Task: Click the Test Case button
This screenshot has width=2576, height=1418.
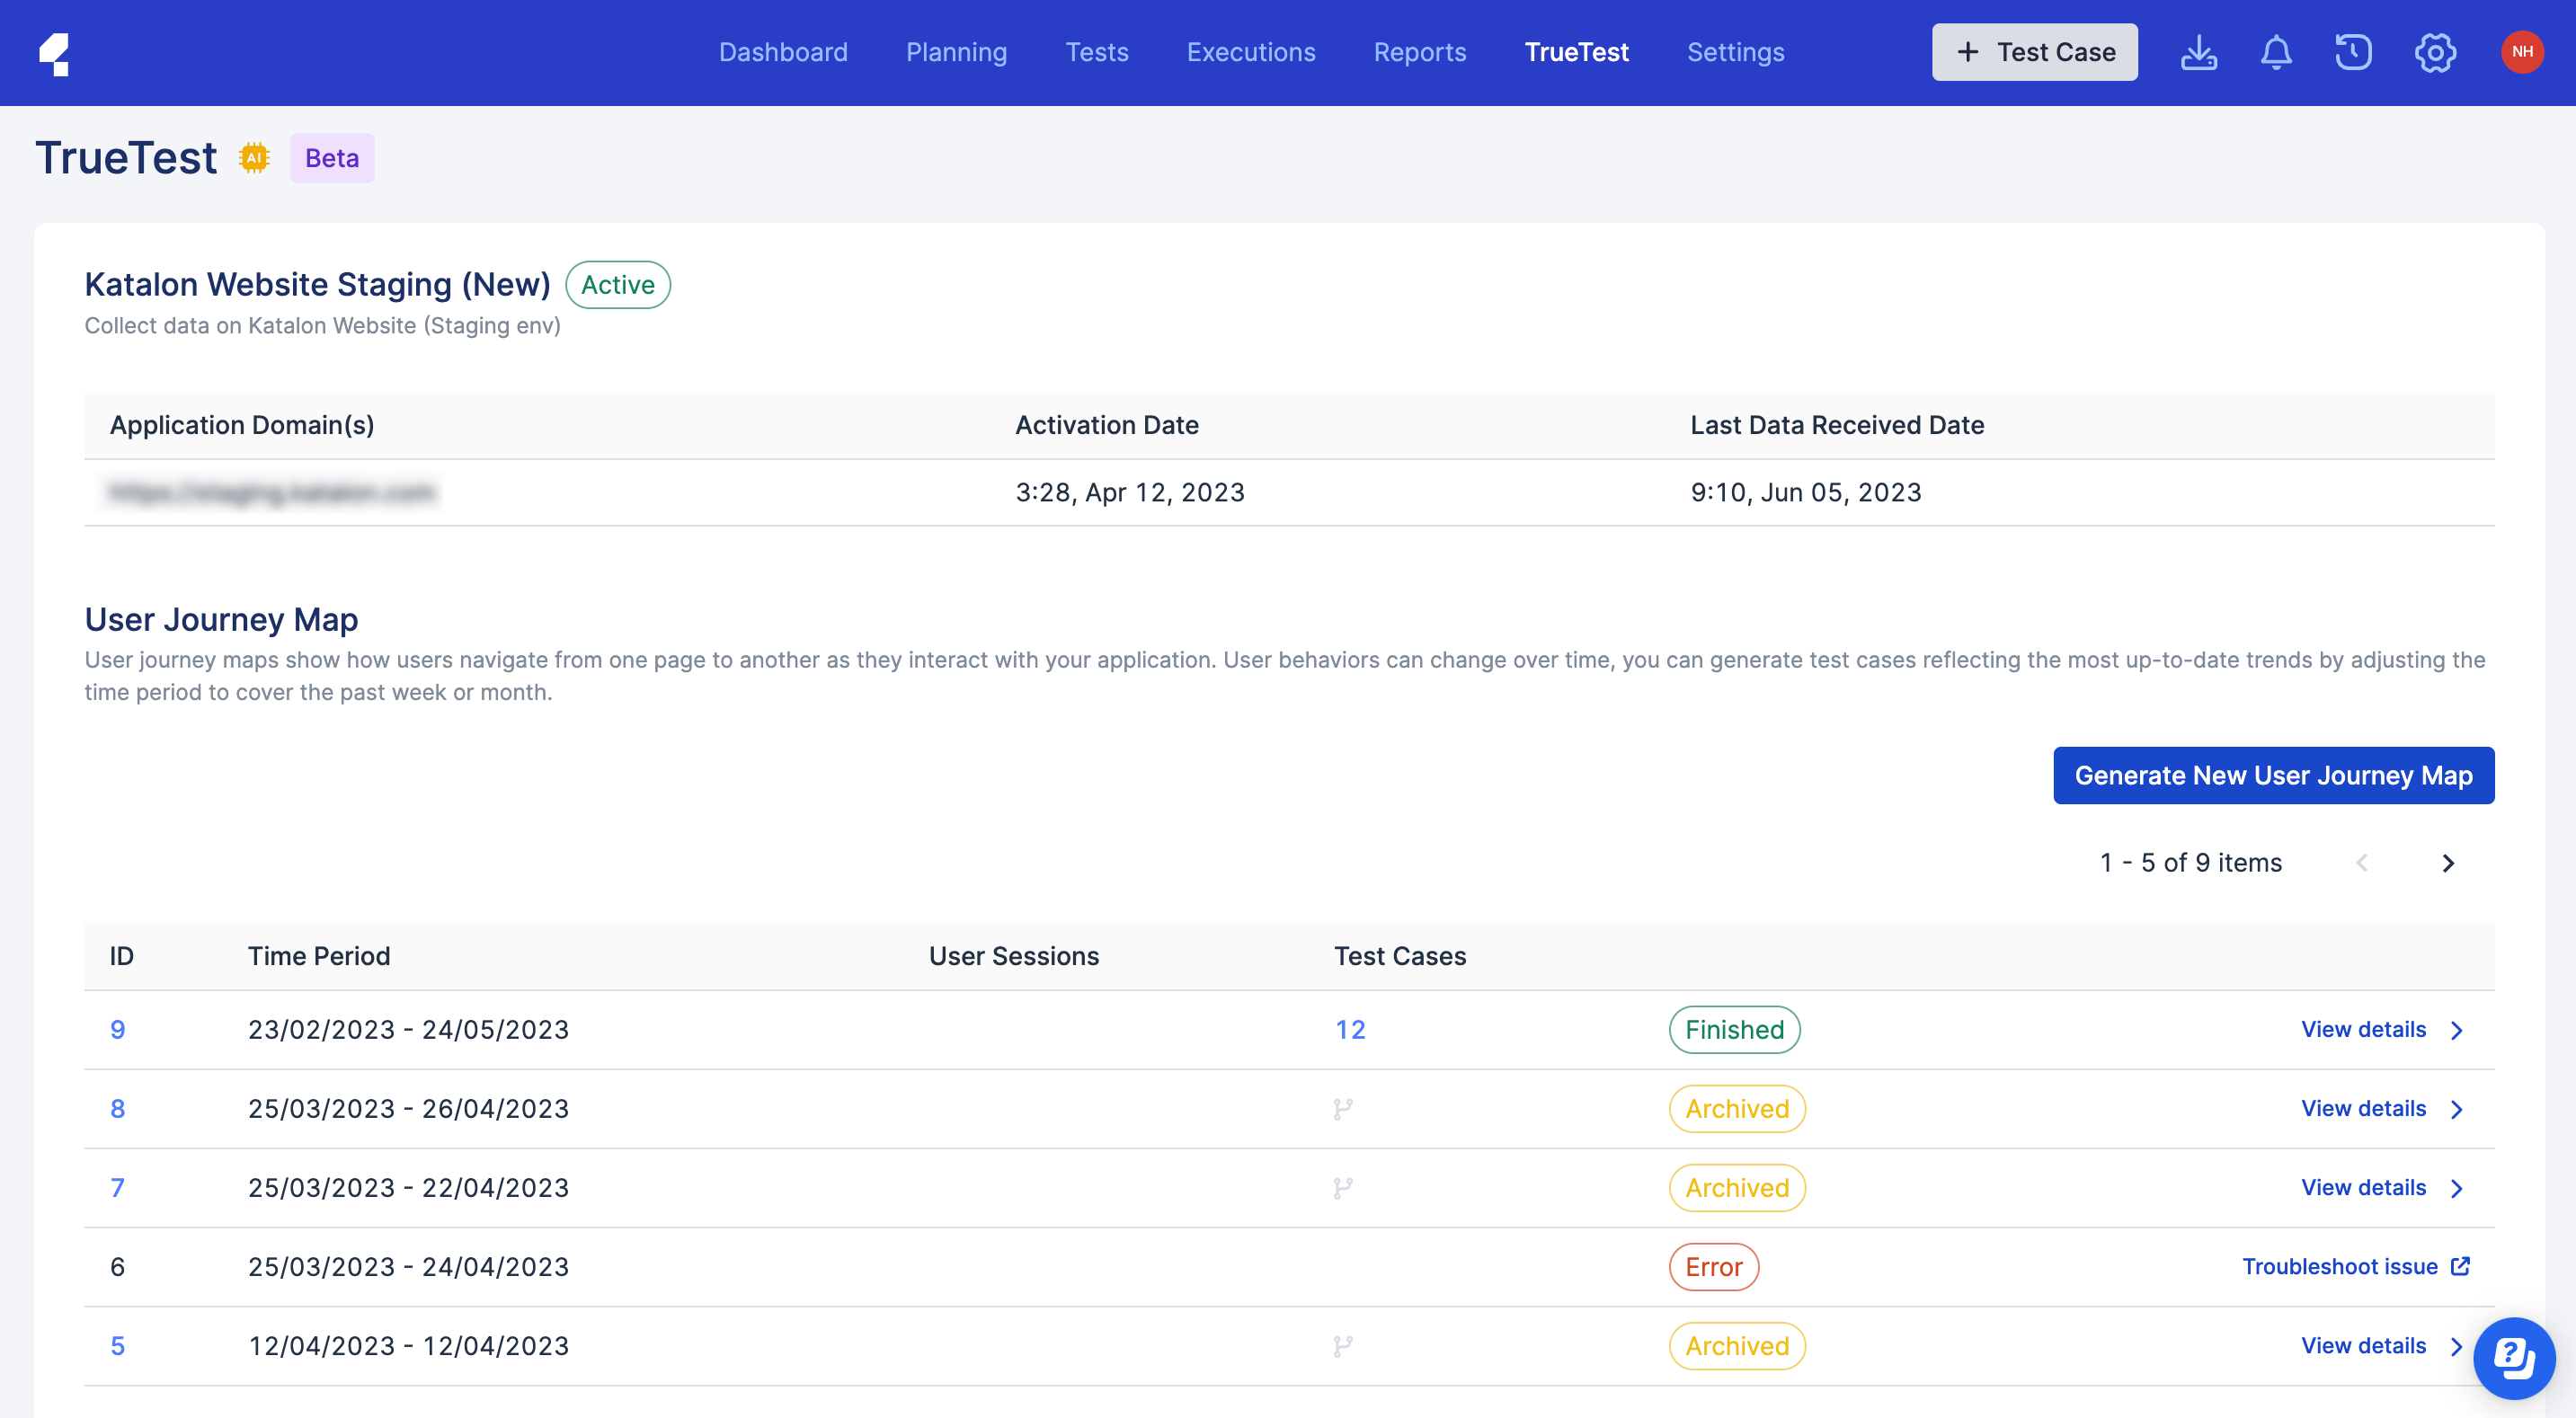Action: pos(2034,52)
